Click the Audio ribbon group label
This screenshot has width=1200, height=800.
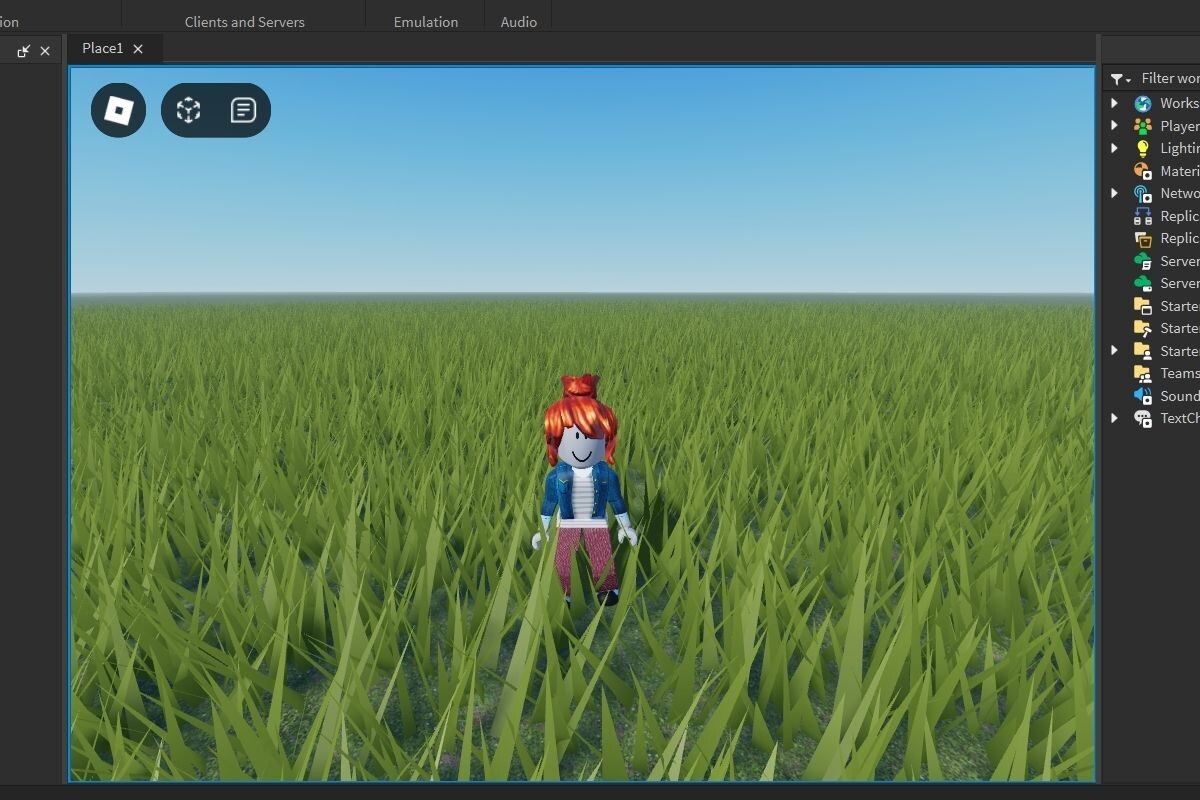click(519, 21)
